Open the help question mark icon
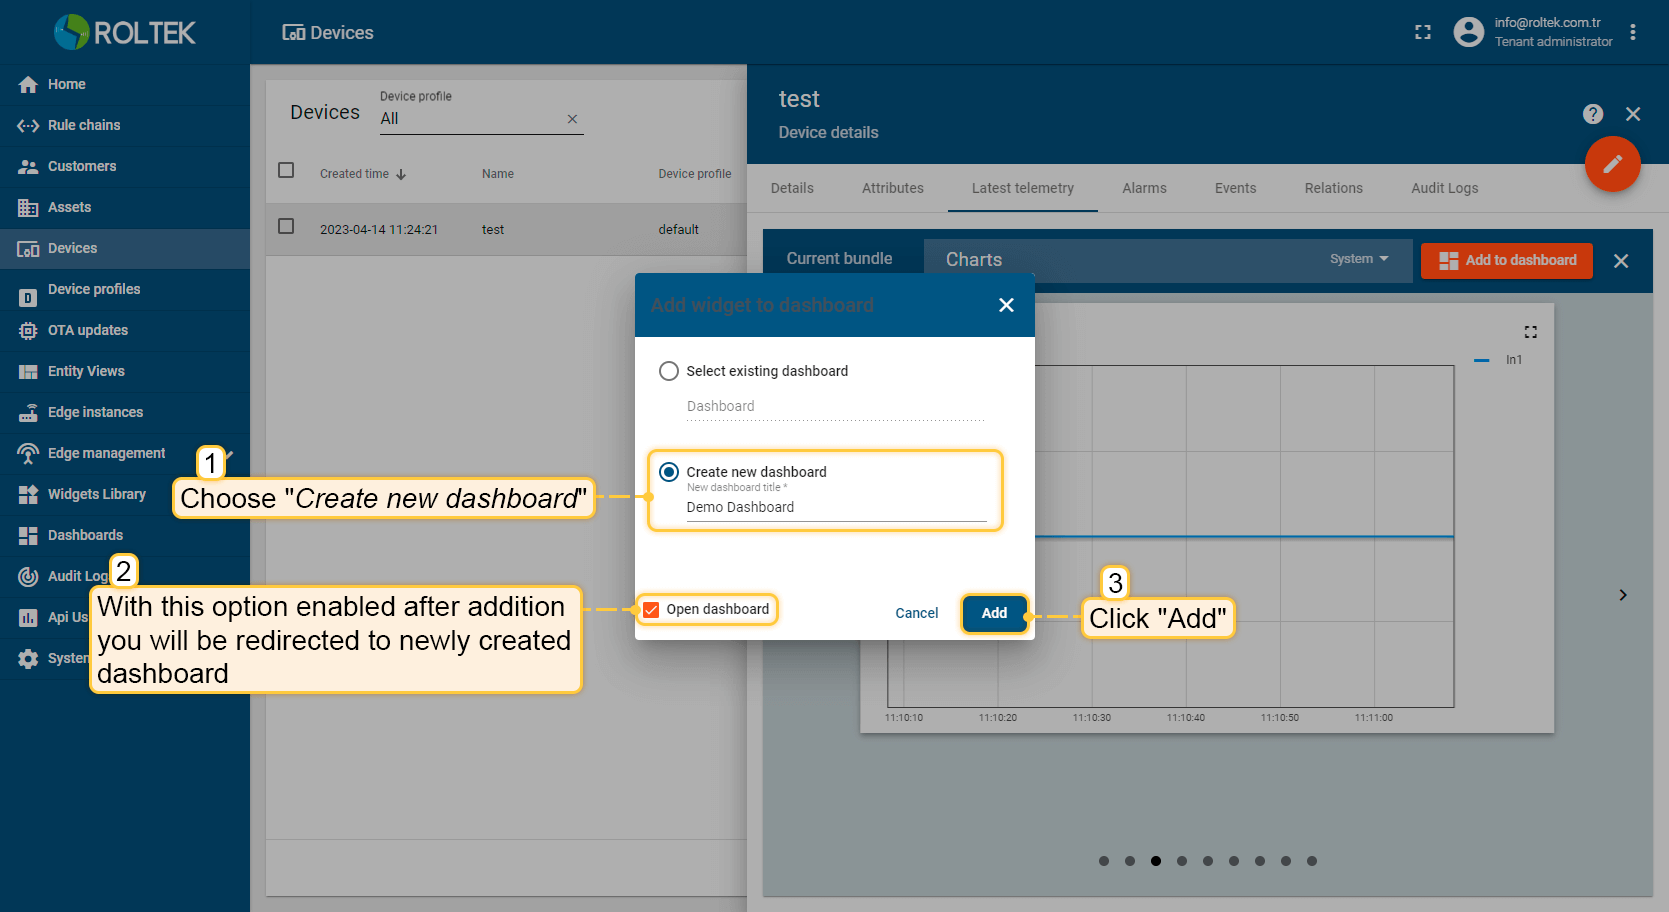The image size is (1669, 912). [x=1592, y=114]
